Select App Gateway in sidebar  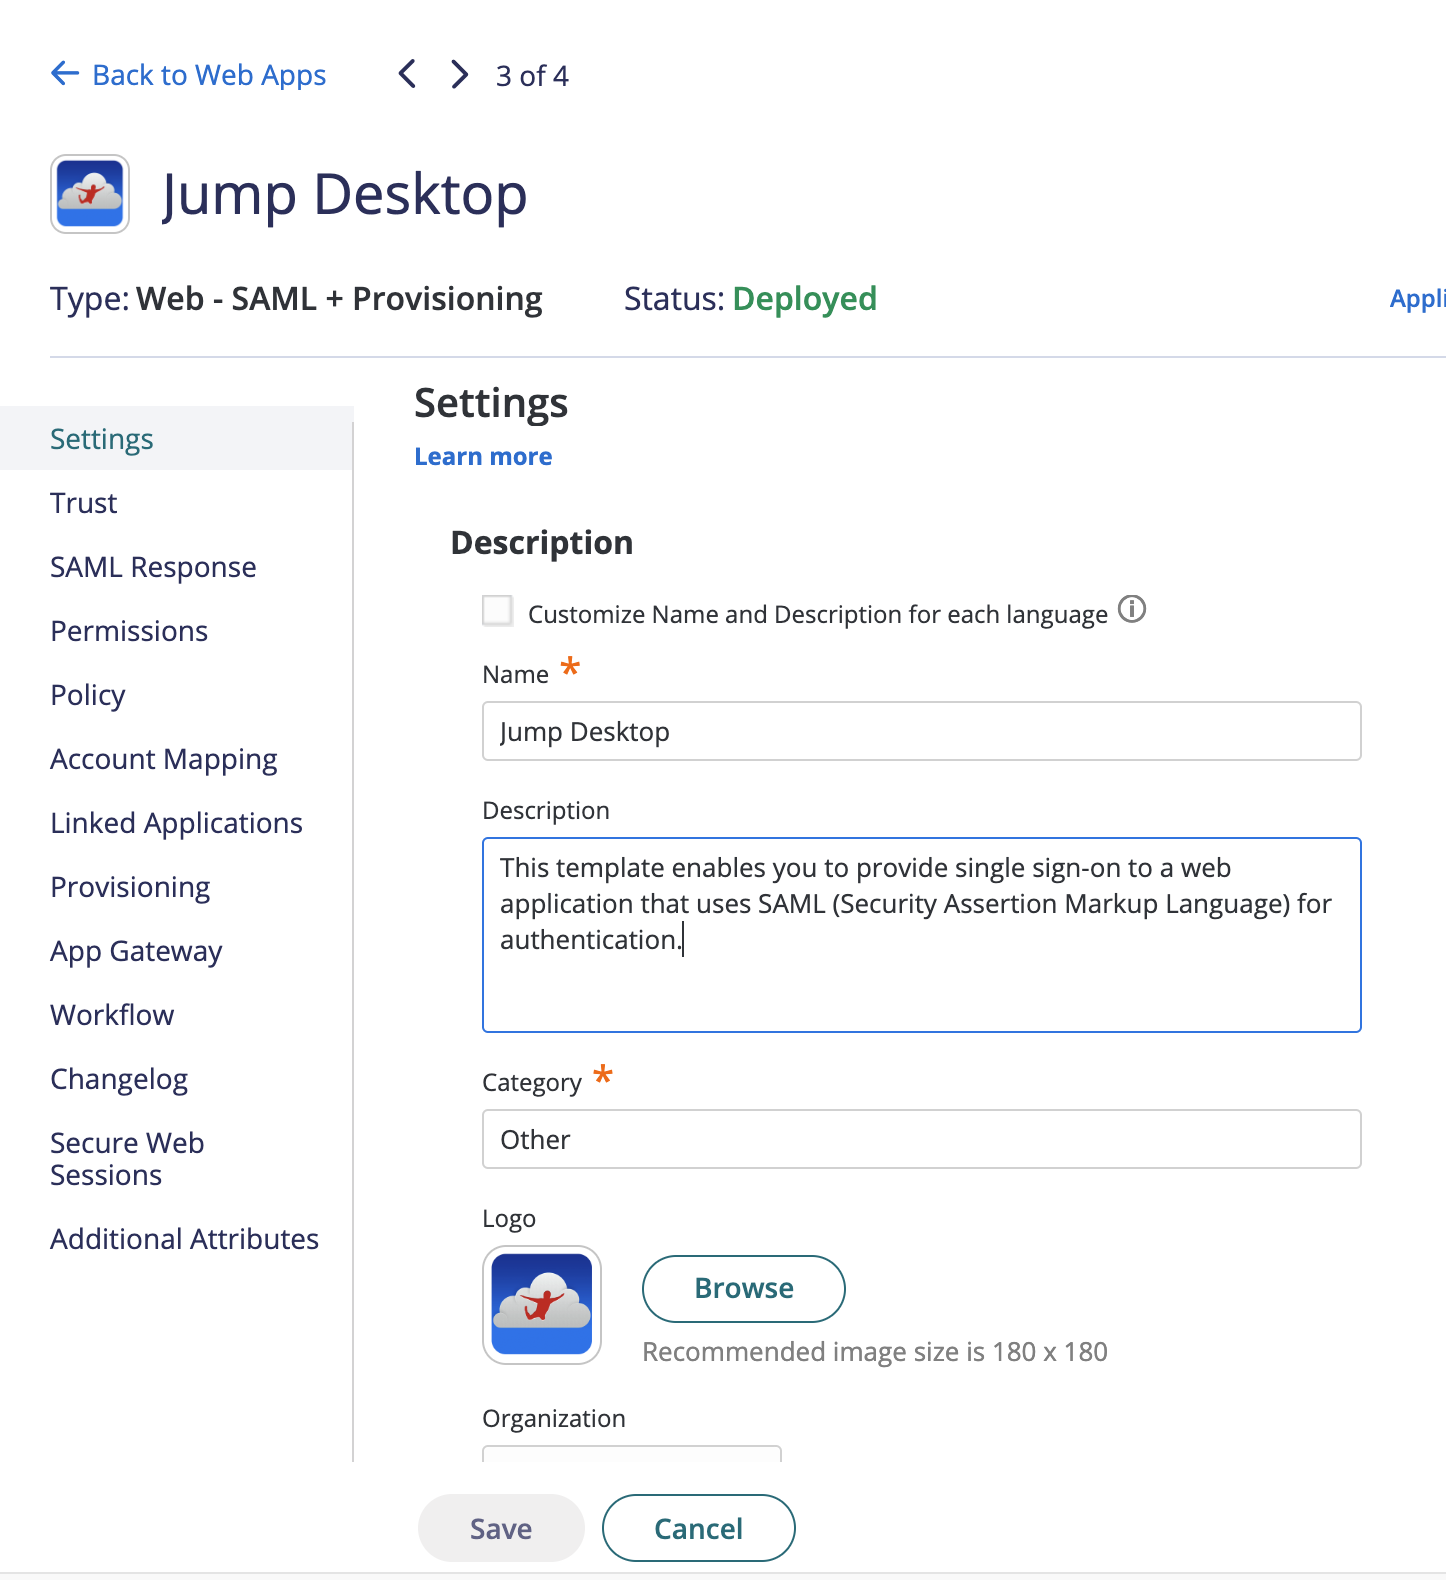click(x=136, y=951)
